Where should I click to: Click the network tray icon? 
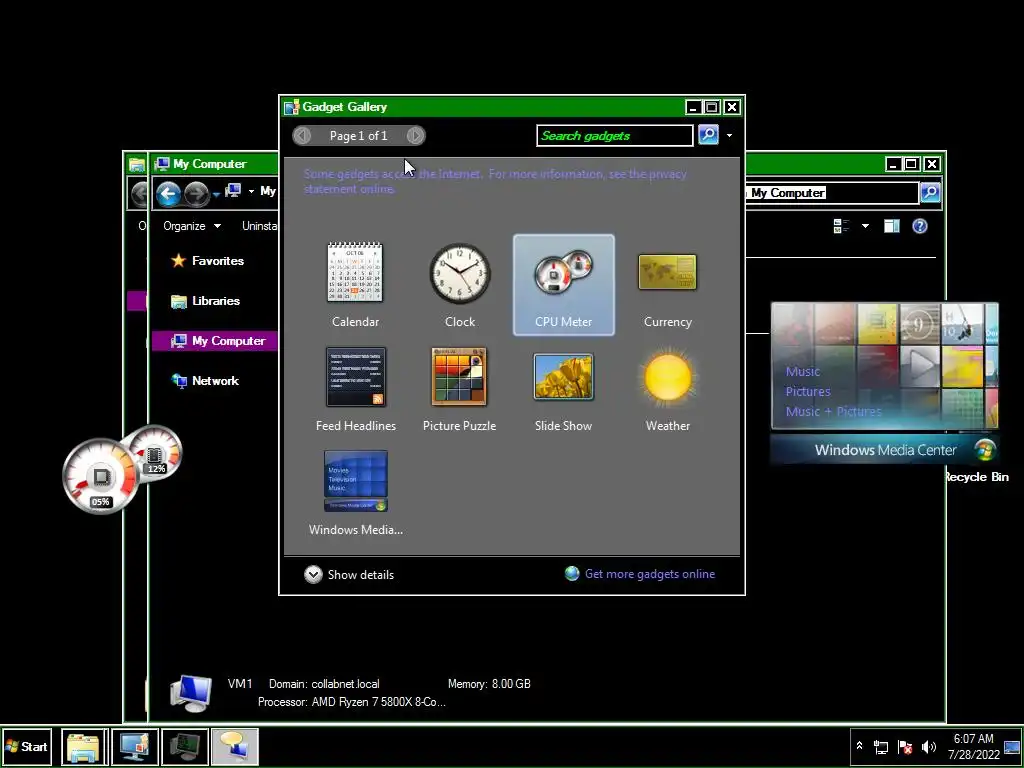(x=881, y=747)
